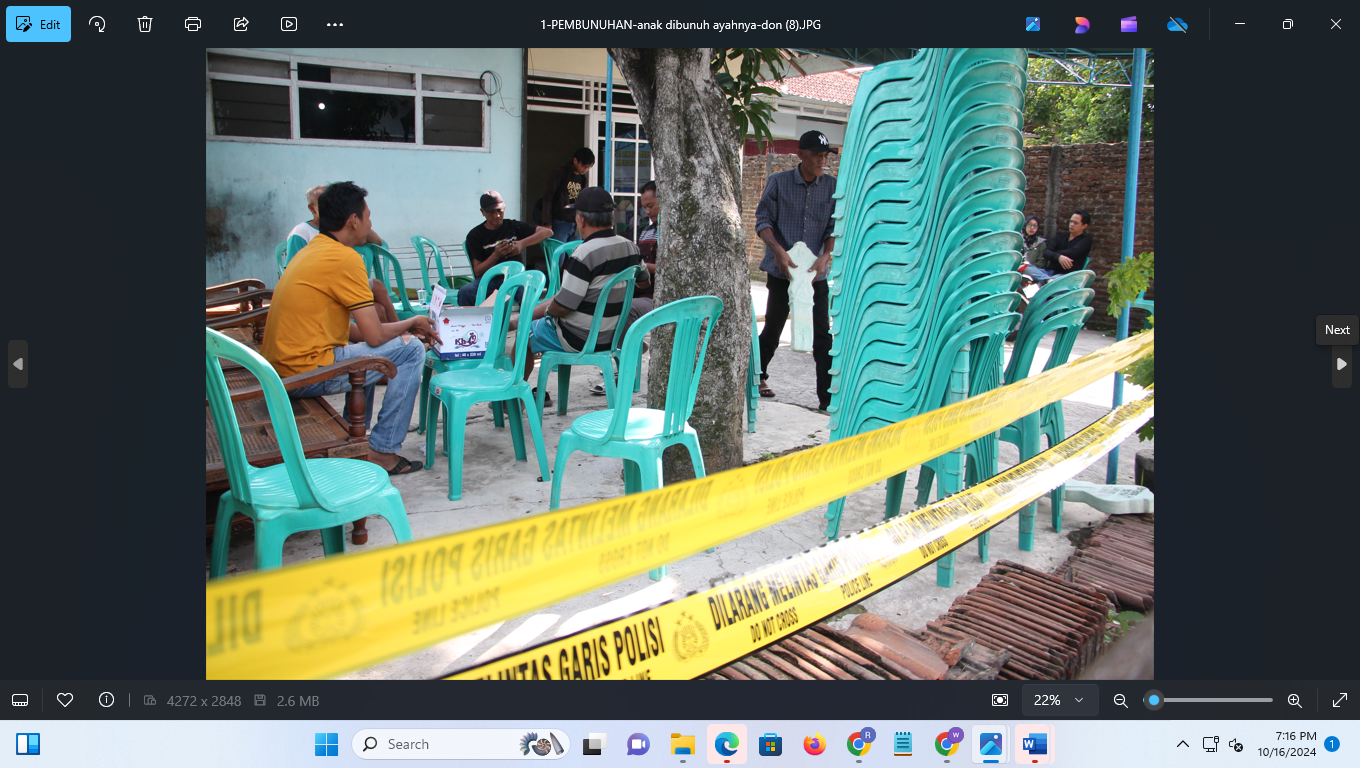Minimize the Photos window
1360x768 pixels.
coord(1240,24)
